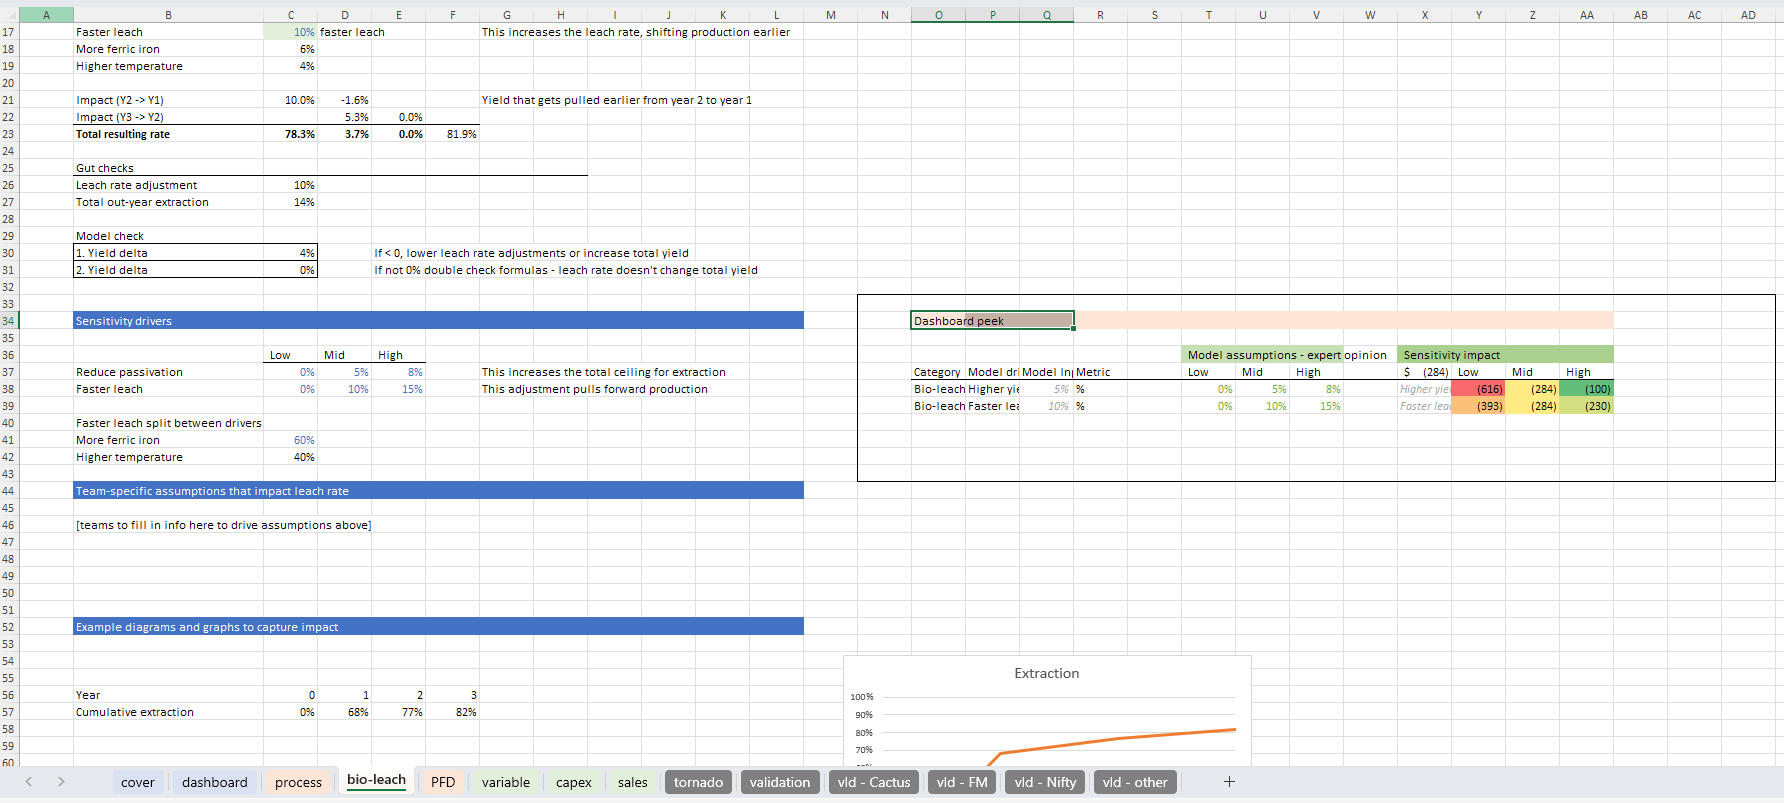Click Sensitivity impact green header
This screenshot has height=803, width=1784.
[1505, 355]
